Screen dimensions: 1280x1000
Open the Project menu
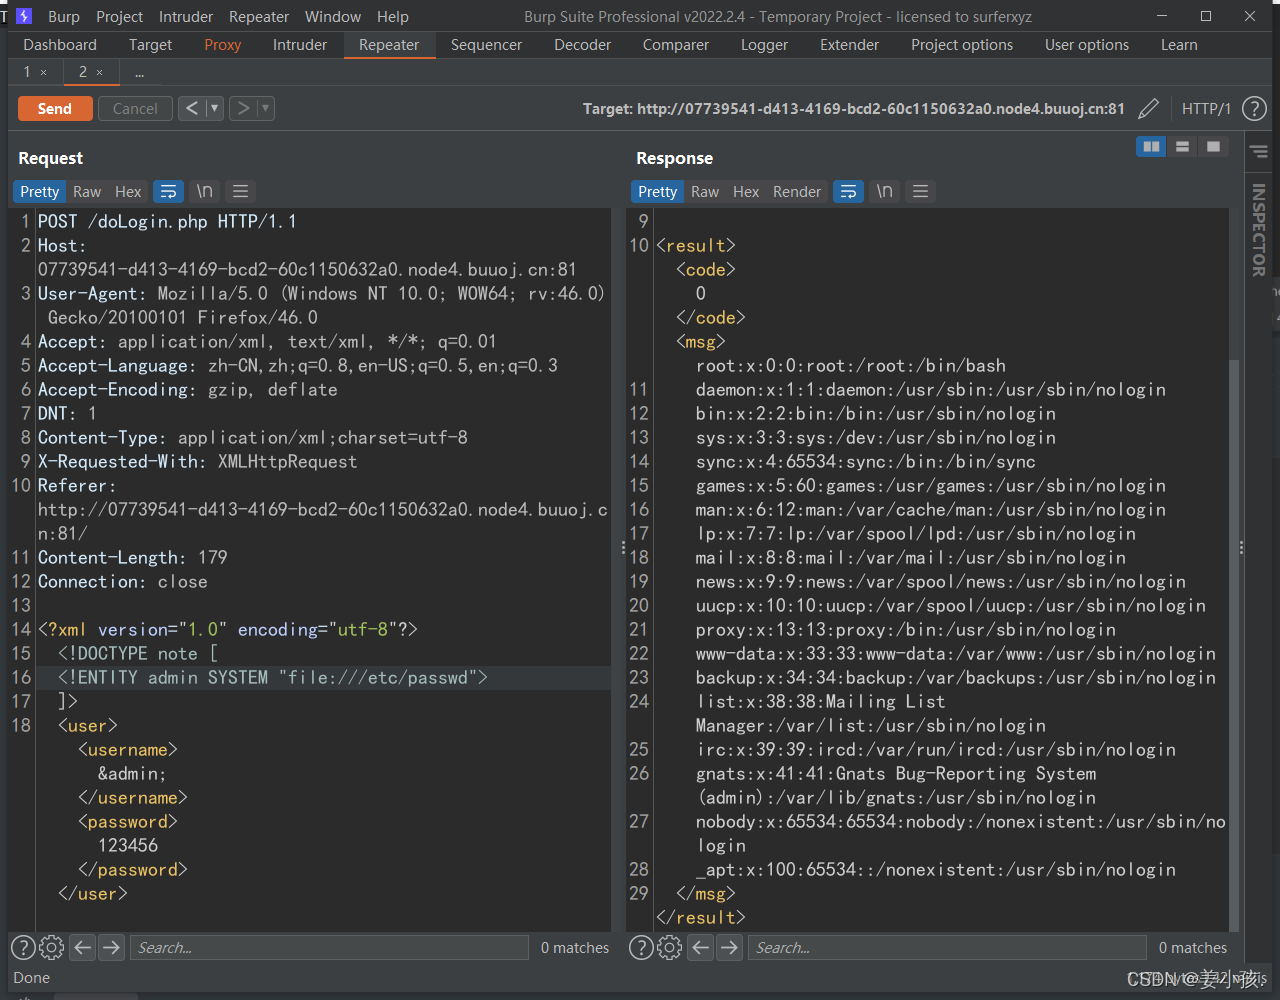click(120, 17)
